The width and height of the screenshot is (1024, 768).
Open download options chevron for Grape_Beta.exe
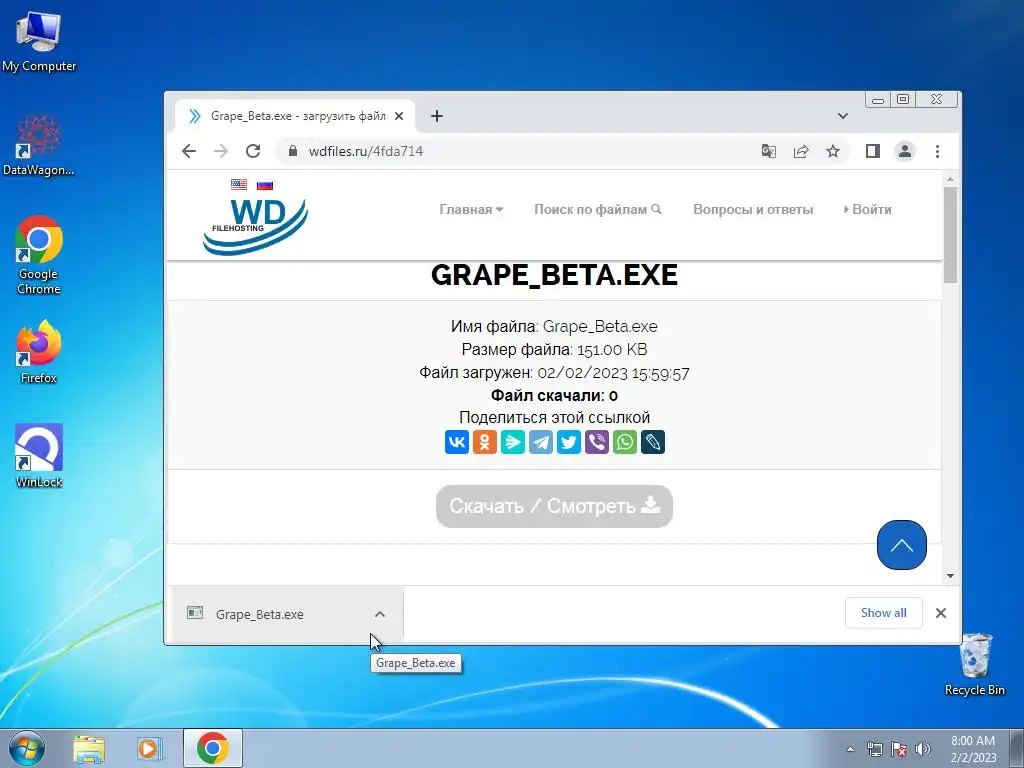(379, 614)
